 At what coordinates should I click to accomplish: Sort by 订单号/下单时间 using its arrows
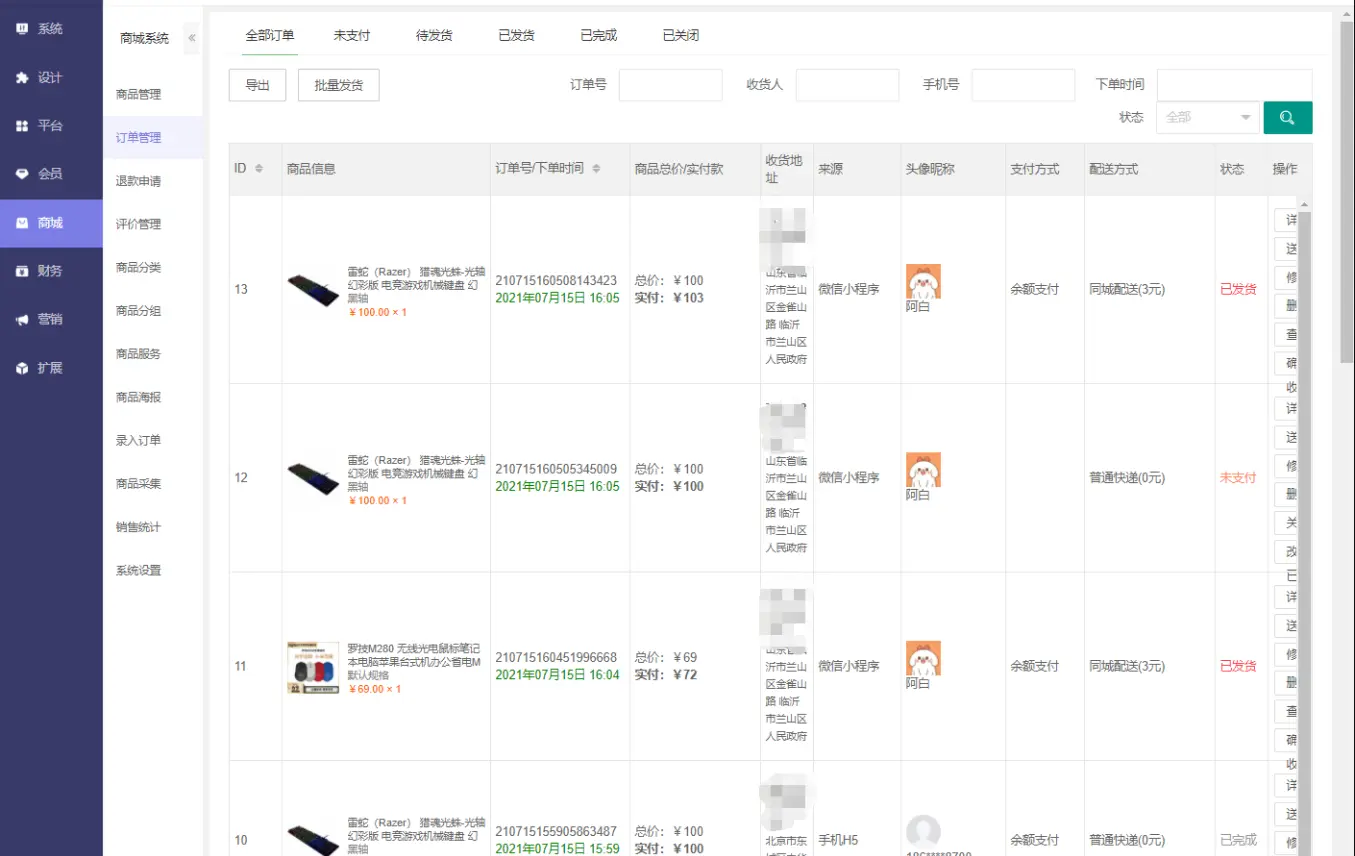coord(596,168)
